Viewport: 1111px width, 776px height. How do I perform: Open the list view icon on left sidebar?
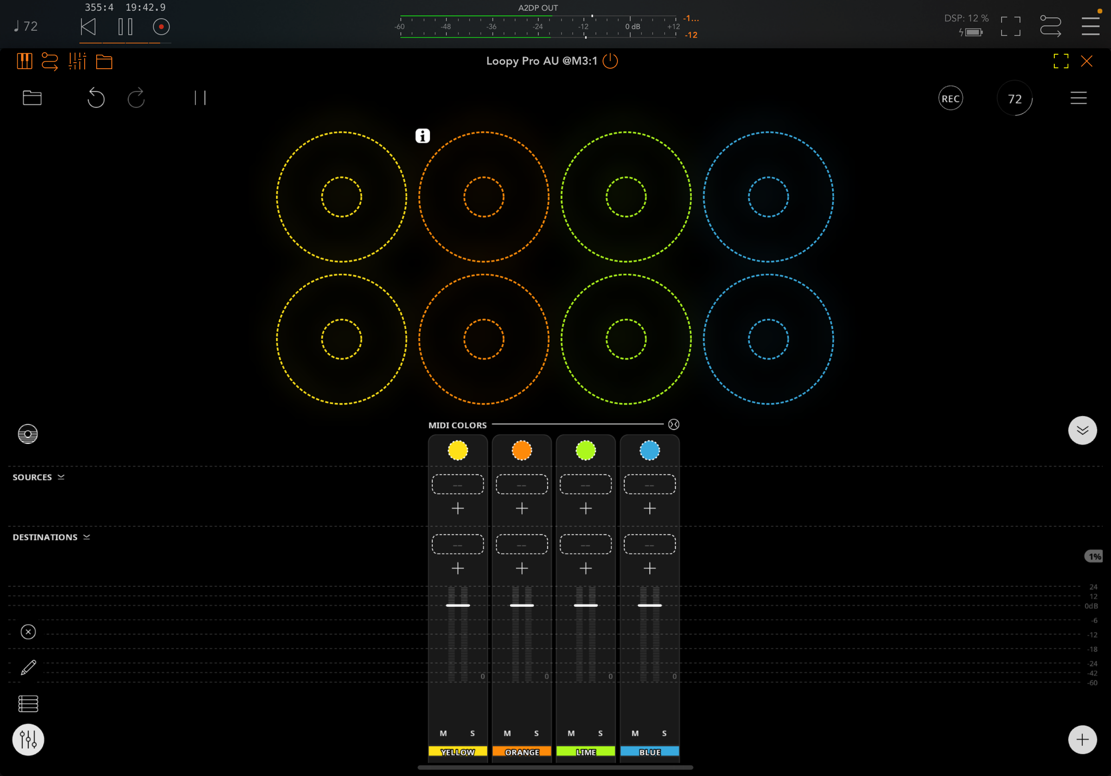(x=28, y=704)
